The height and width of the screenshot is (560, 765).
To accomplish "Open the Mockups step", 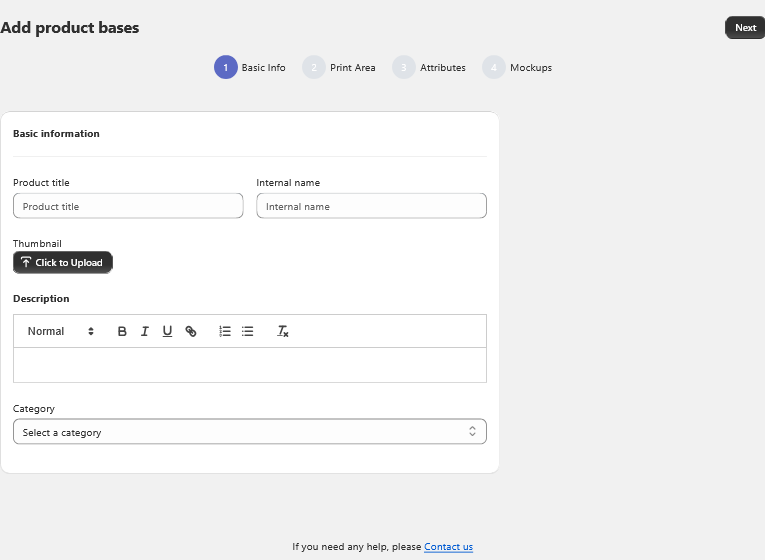I will coord(530,68).
